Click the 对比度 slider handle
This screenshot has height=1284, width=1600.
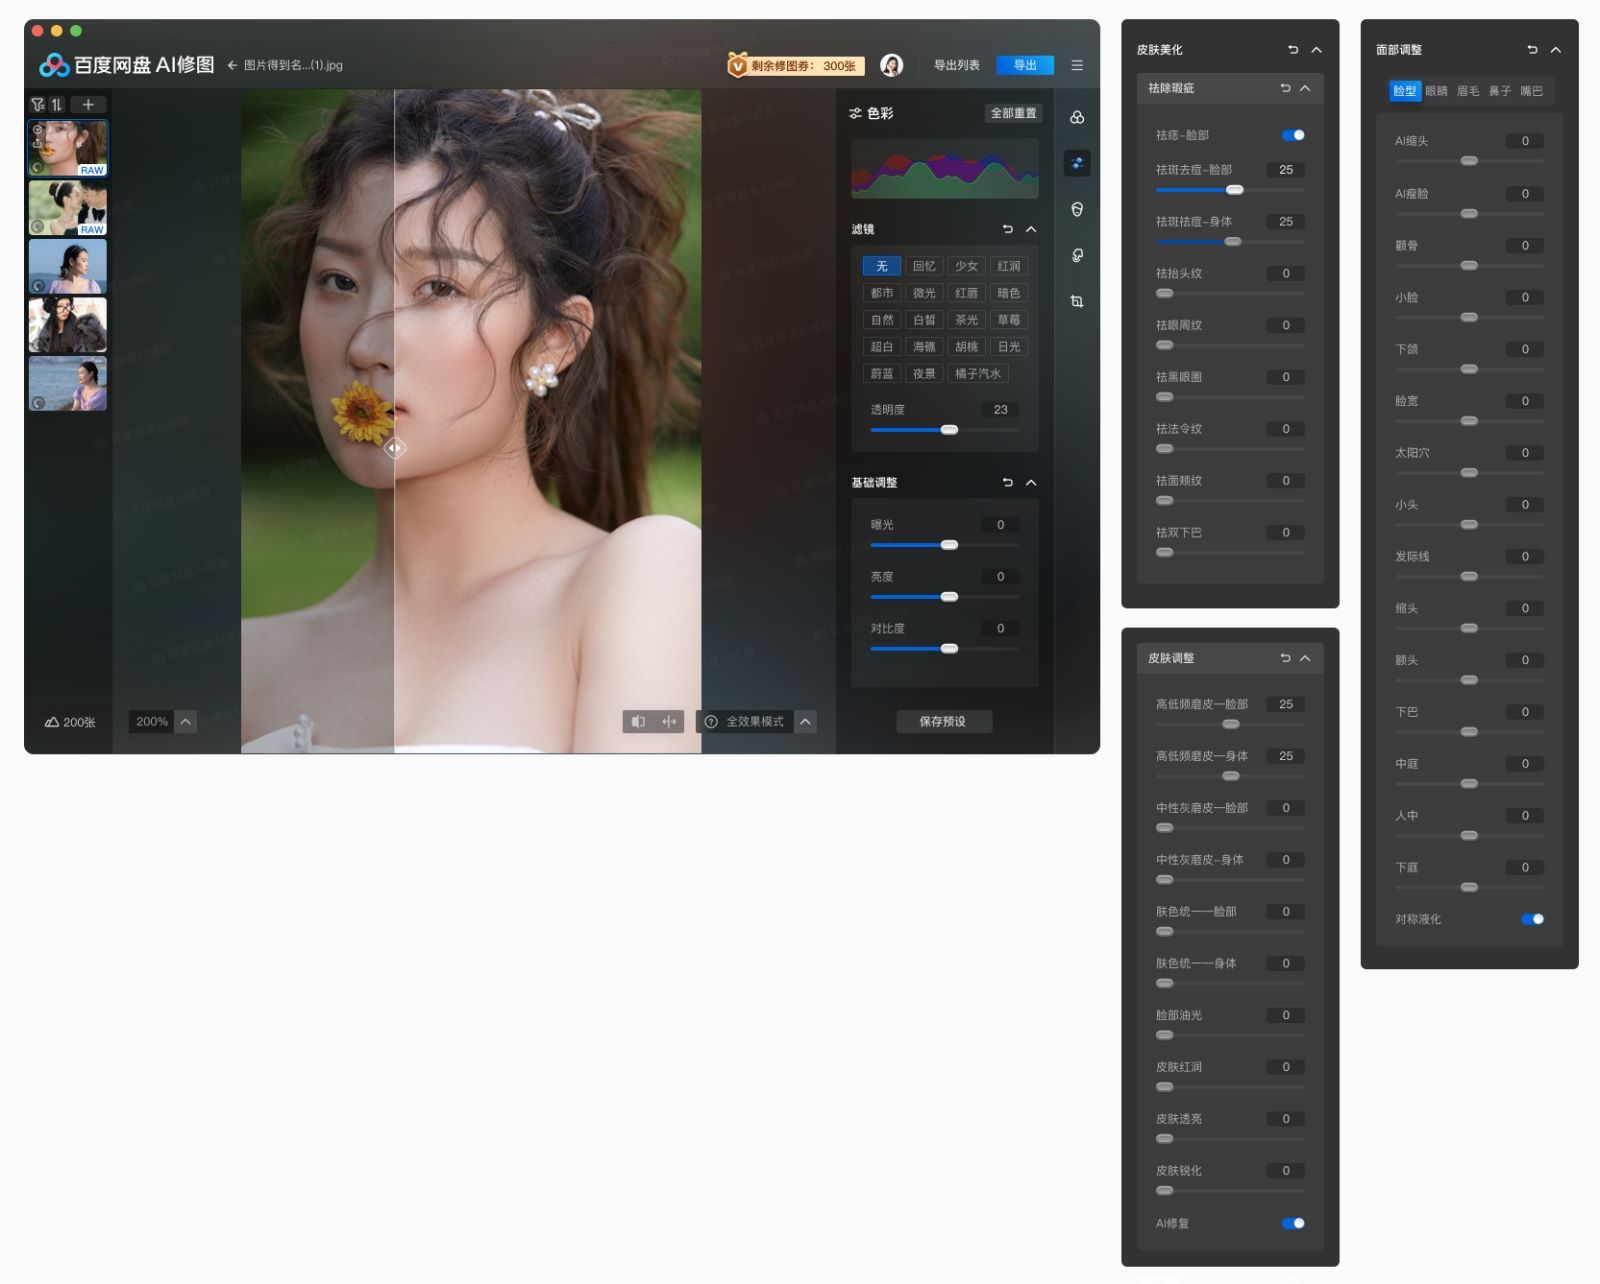pos(949,649)
